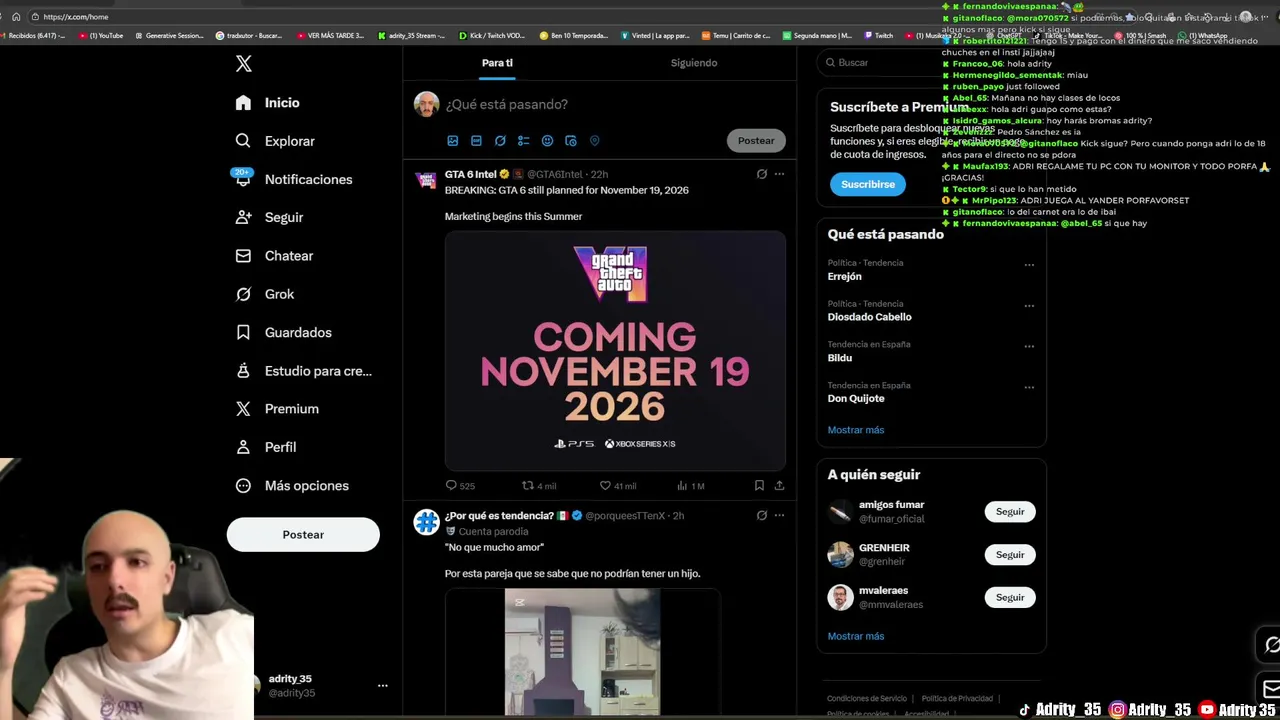
Task: Show more trends under Qué está pasando
Action: coord(856,430)
